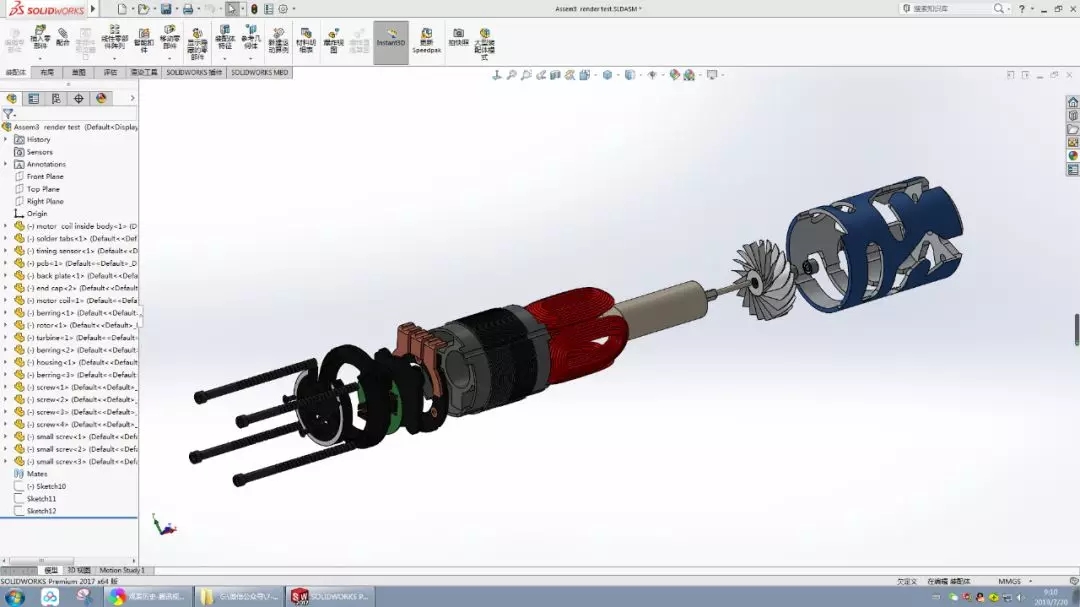Toggle Large Assembly Mode

[x=484, y=43]
